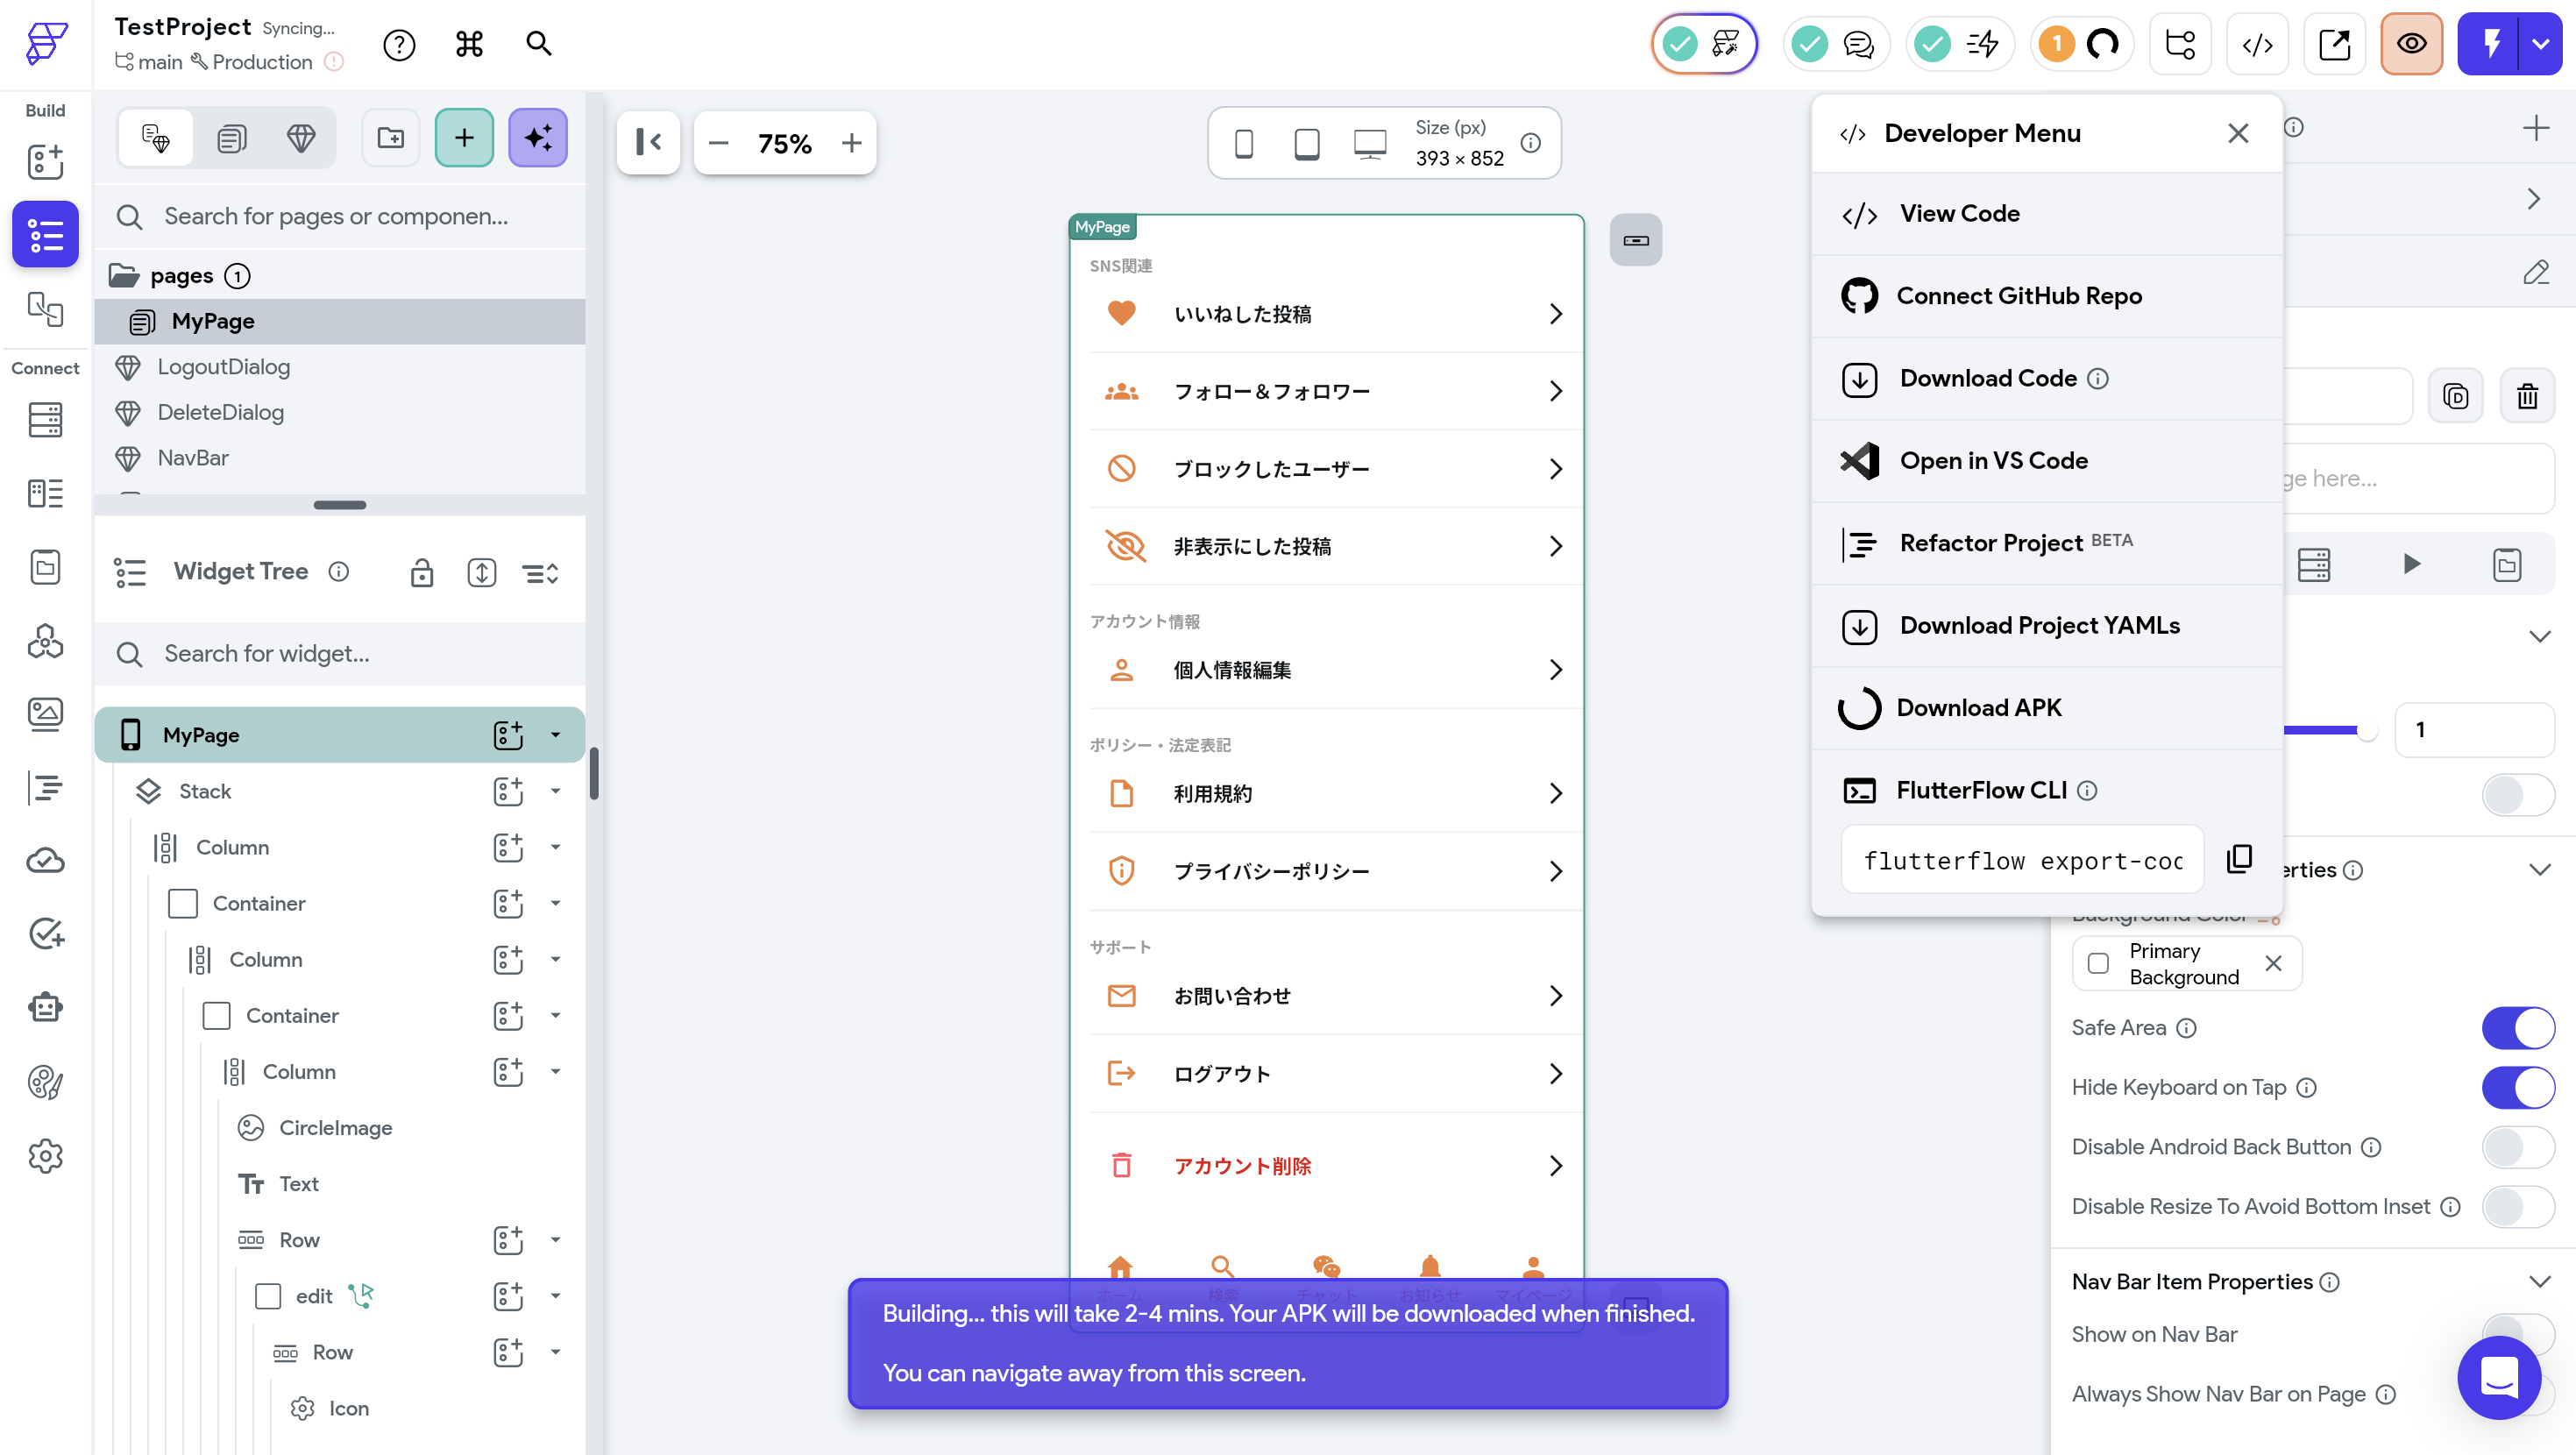Expand the Stack widget dropdown arrow

click(555, 791)
